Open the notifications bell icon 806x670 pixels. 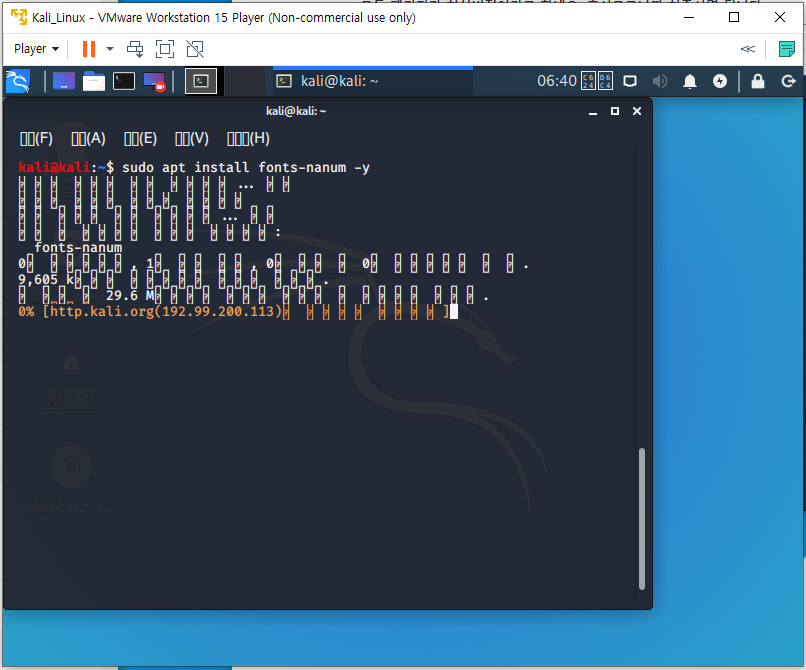pos(690,81)
